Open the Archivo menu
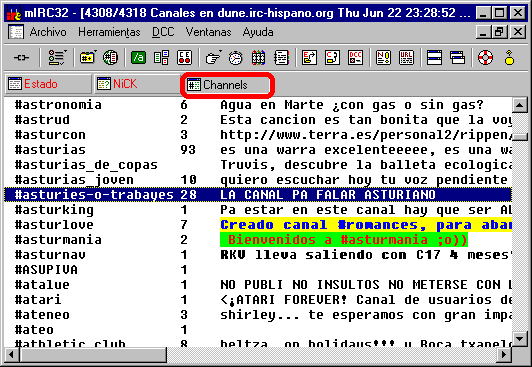Screen dimensions: 532x367 point(48,32)
